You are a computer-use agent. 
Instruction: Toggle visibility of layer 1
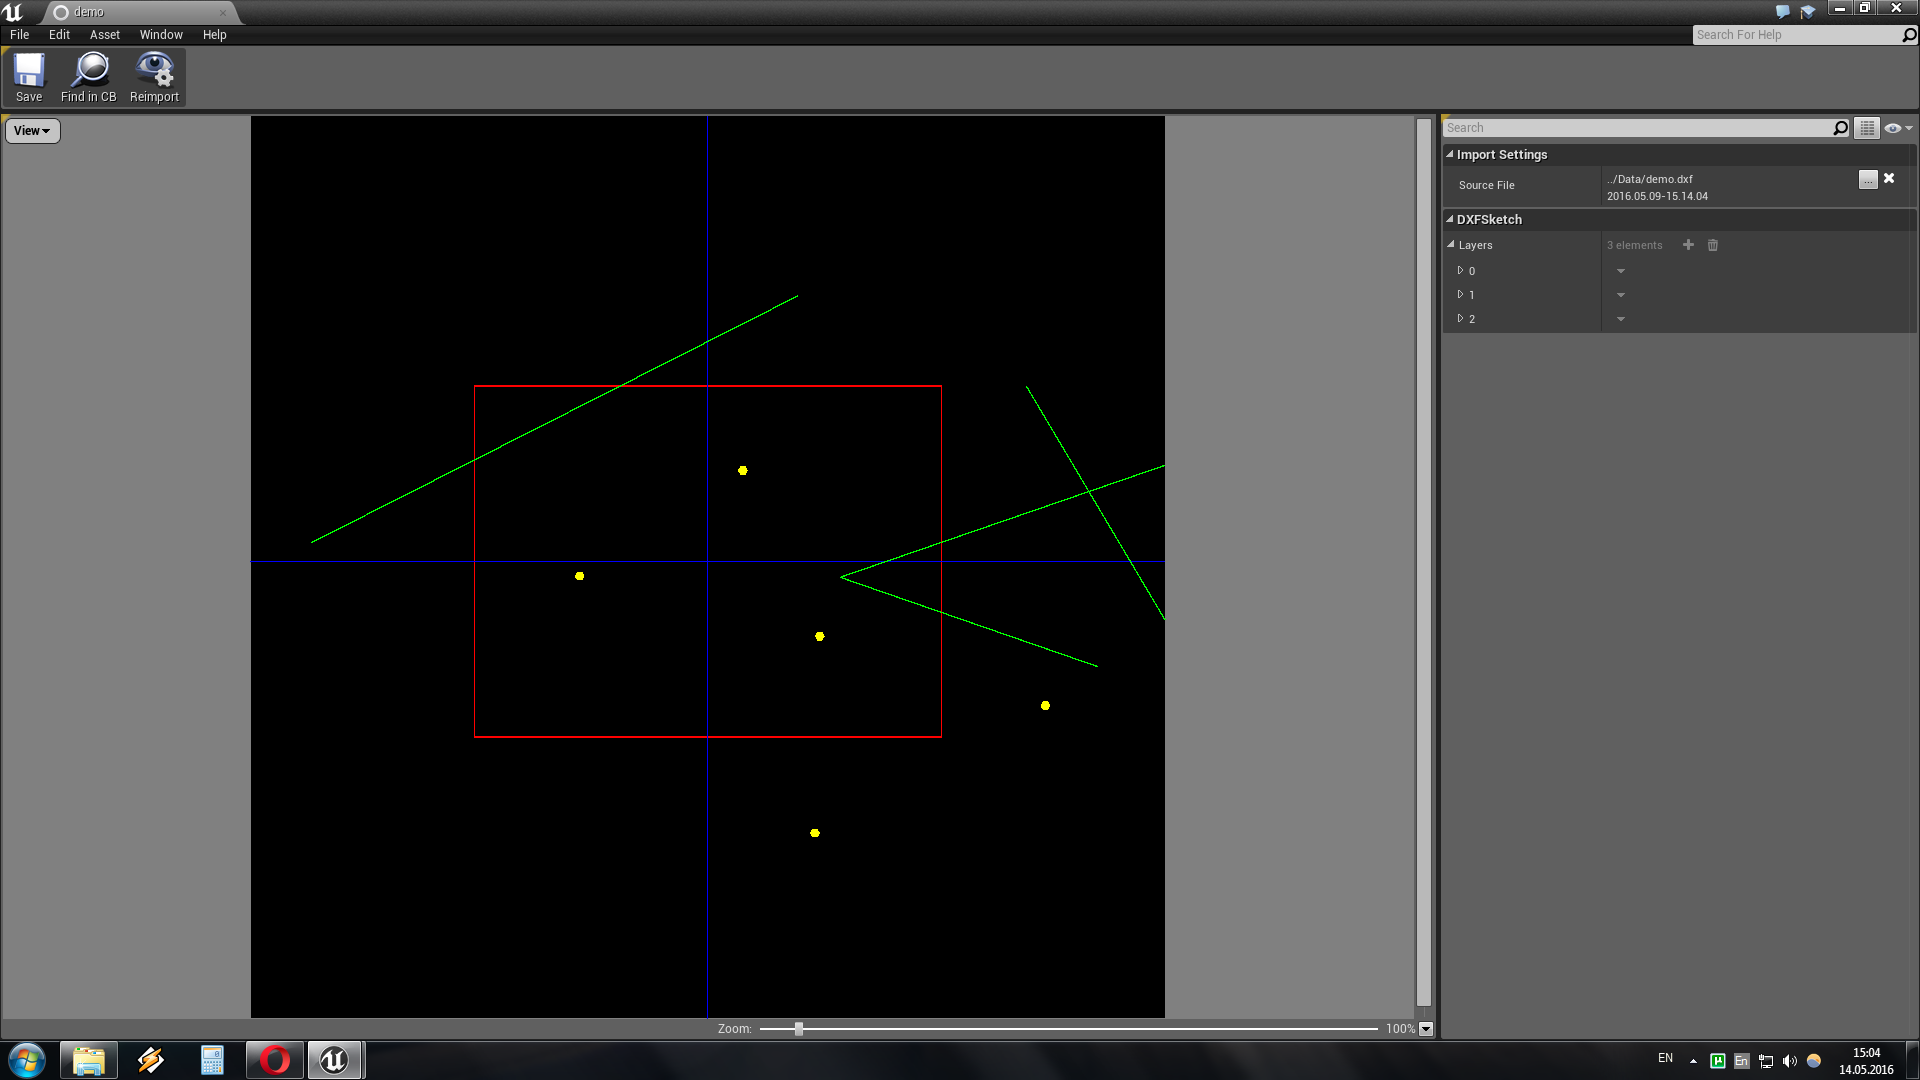point(1622,294)
